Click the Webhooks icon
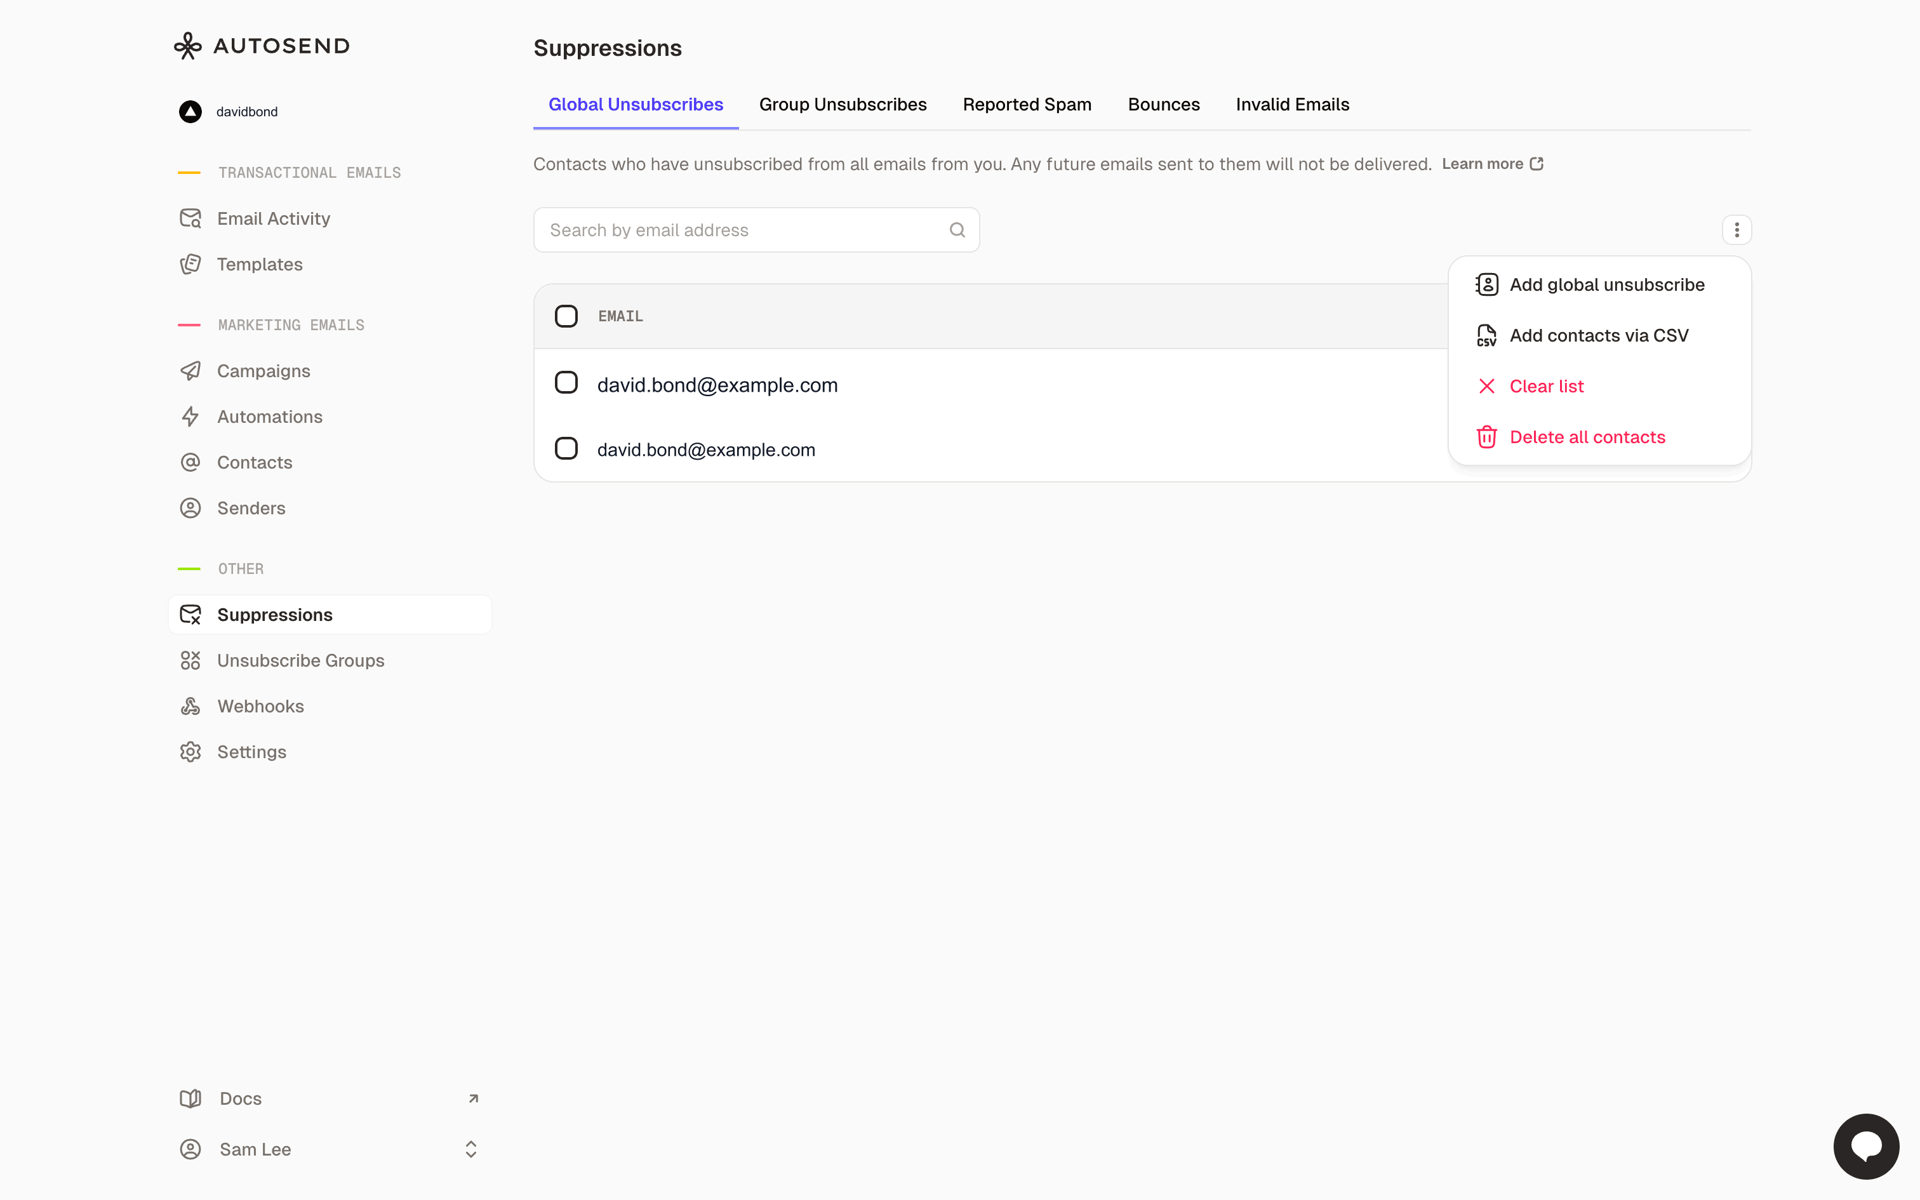 coord(190,706)
